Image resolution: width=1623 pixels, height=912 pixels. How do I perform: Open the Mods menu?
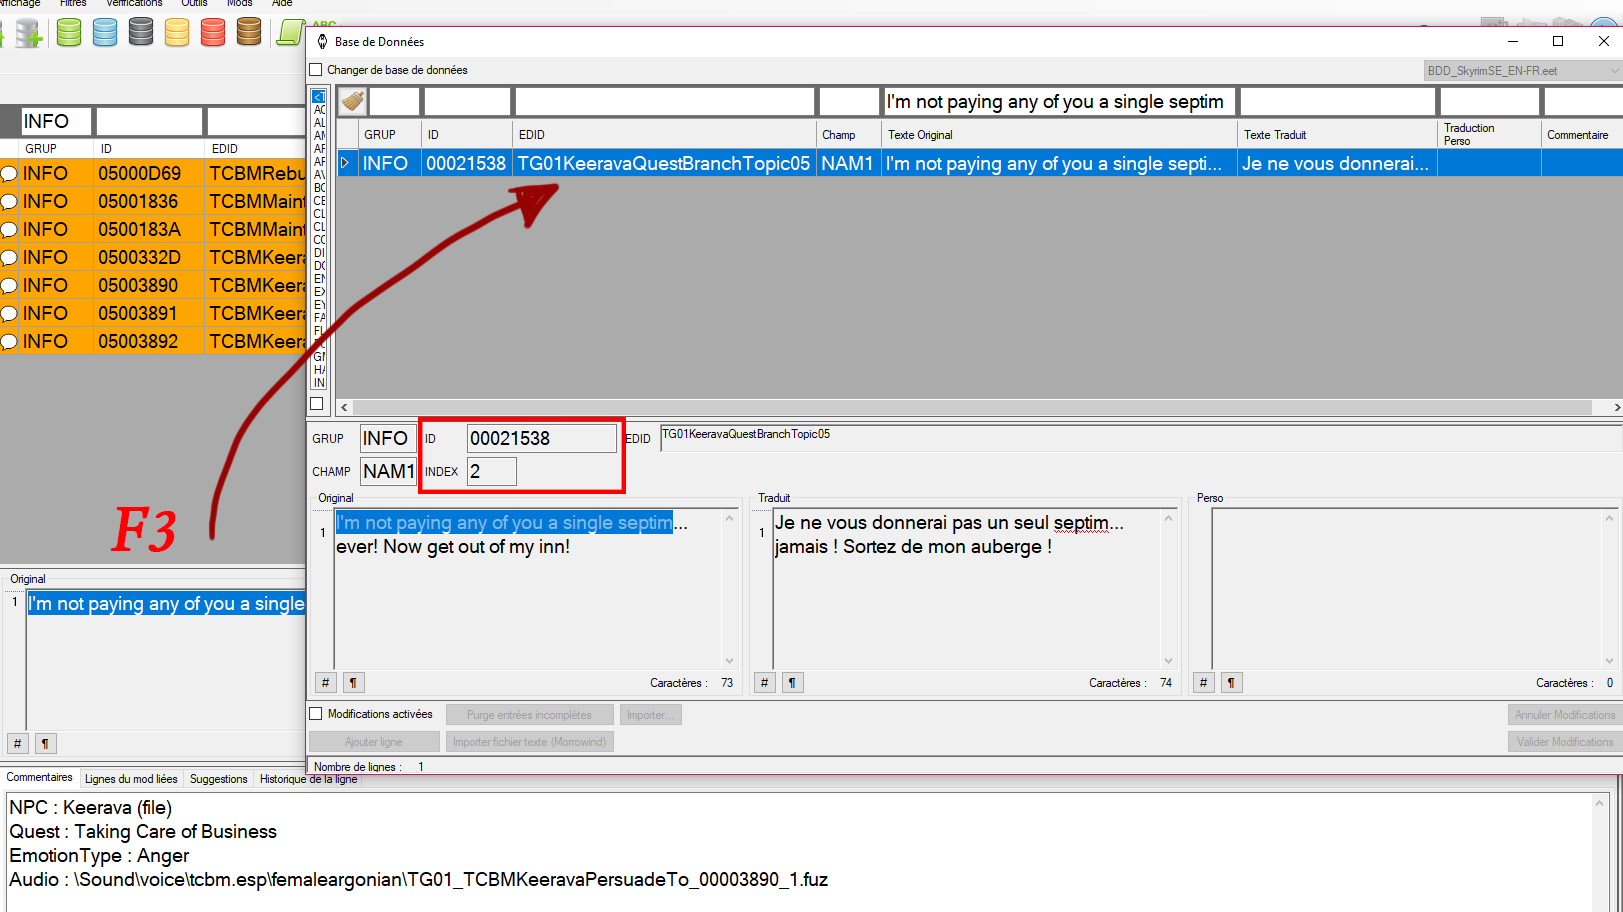tap(240, 3)
